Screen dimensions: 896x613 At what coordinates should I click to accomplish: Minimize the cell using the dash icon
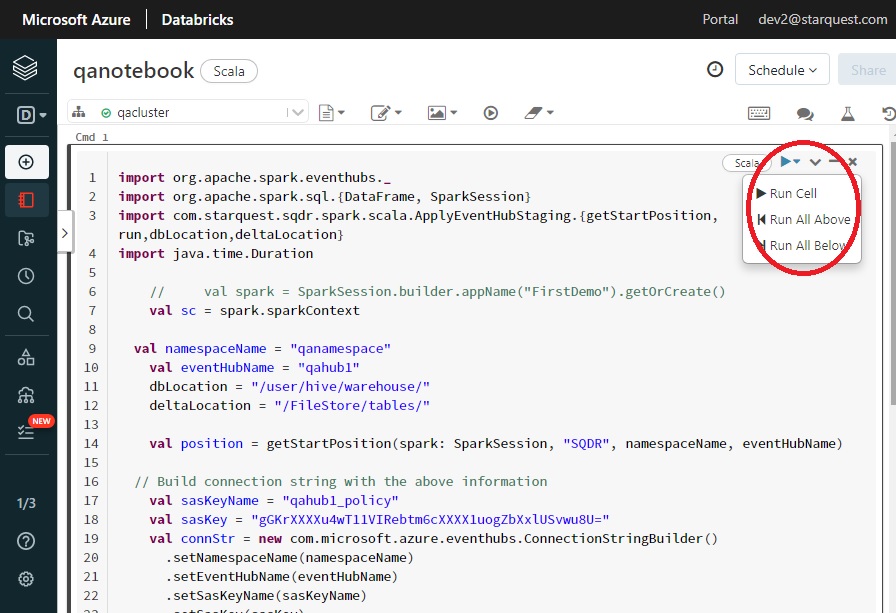tap(834, 161)
